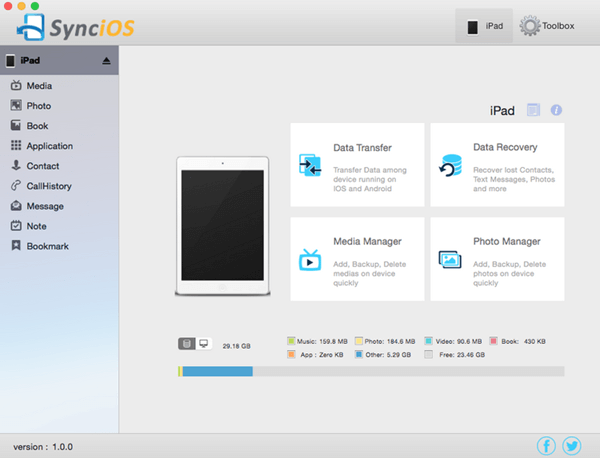Go to the Book sidebar item
600x458 pixels.
tap(38, 126)
